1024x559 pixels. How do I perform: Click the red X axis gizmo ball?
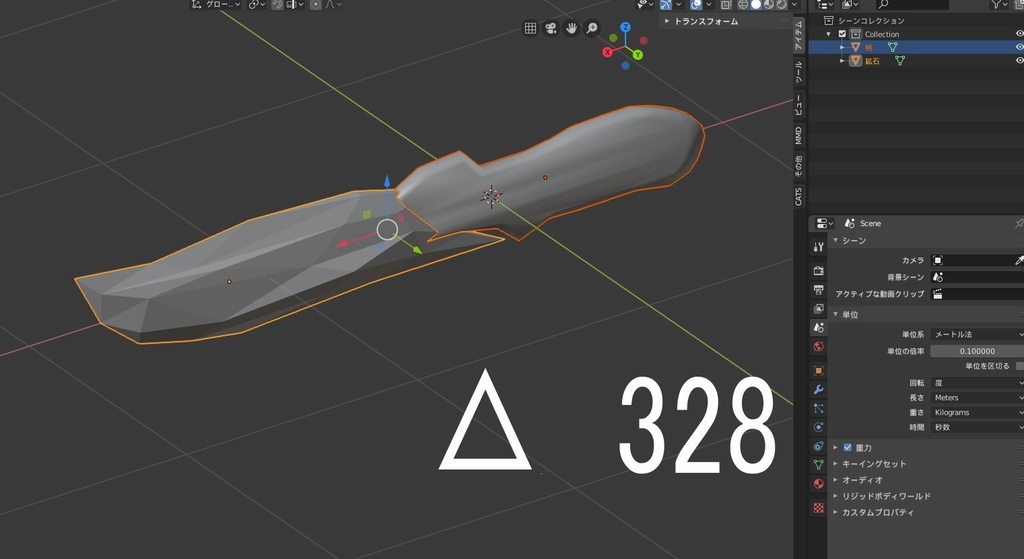pos(607,52)
